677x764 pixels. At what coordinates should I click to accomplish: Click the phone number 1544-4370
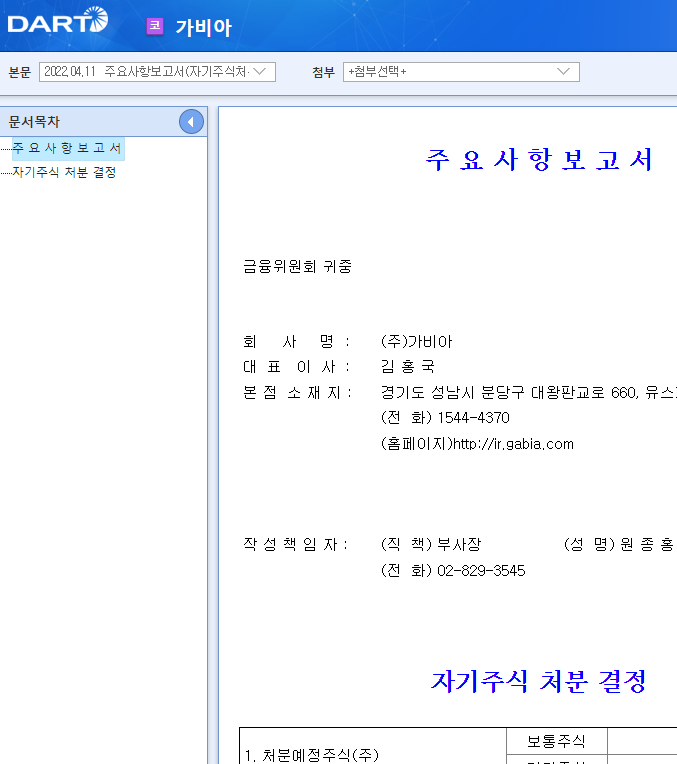pyautogui.click(x=473, y=418)
